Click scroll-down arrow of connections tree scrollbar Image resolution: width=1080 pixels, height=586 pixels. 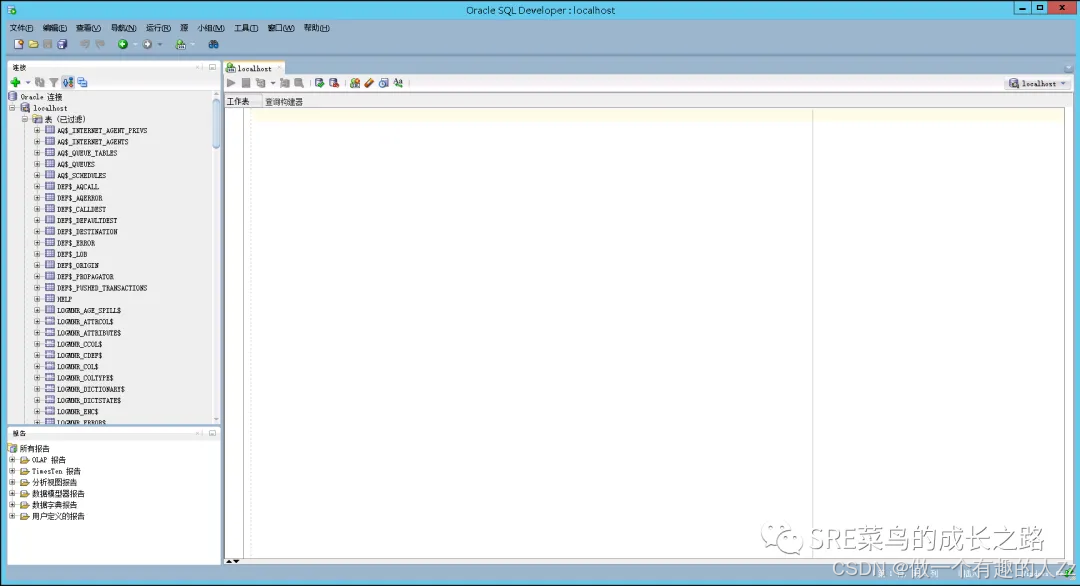coord(216,419)
